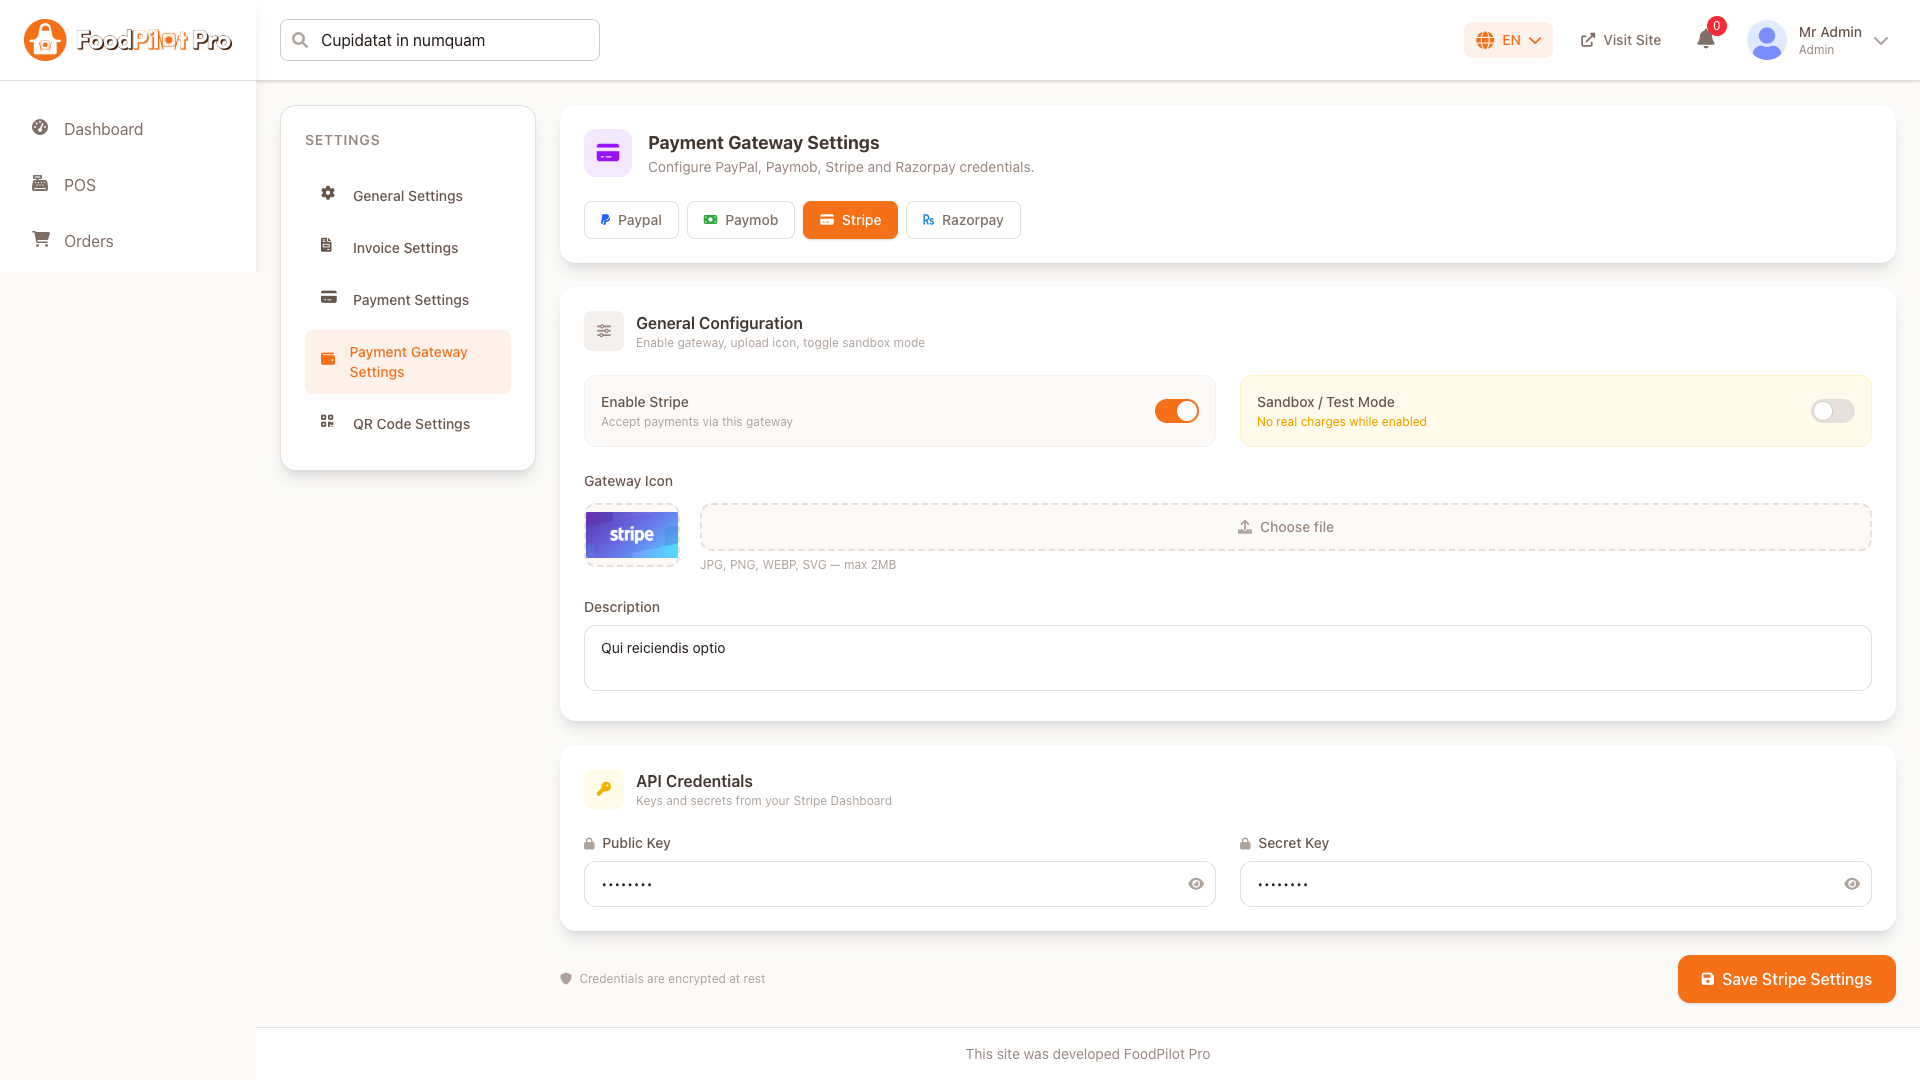Click 'No real charges while enabled' text
Screen dimensions: 1920x1080
[1342, 422]
